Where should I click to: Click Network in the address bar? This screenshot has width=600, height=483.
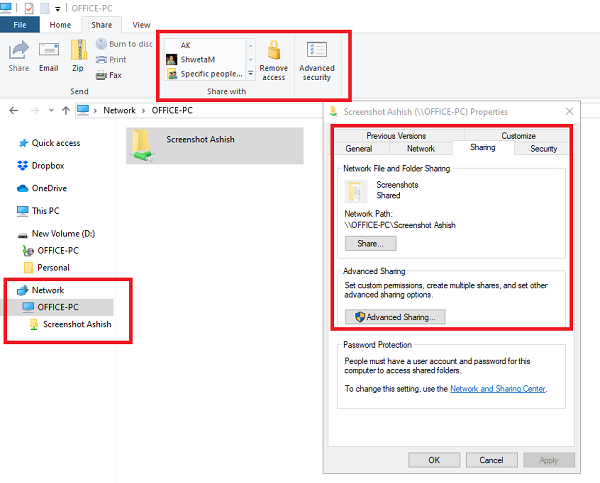(x=119, y=110)
